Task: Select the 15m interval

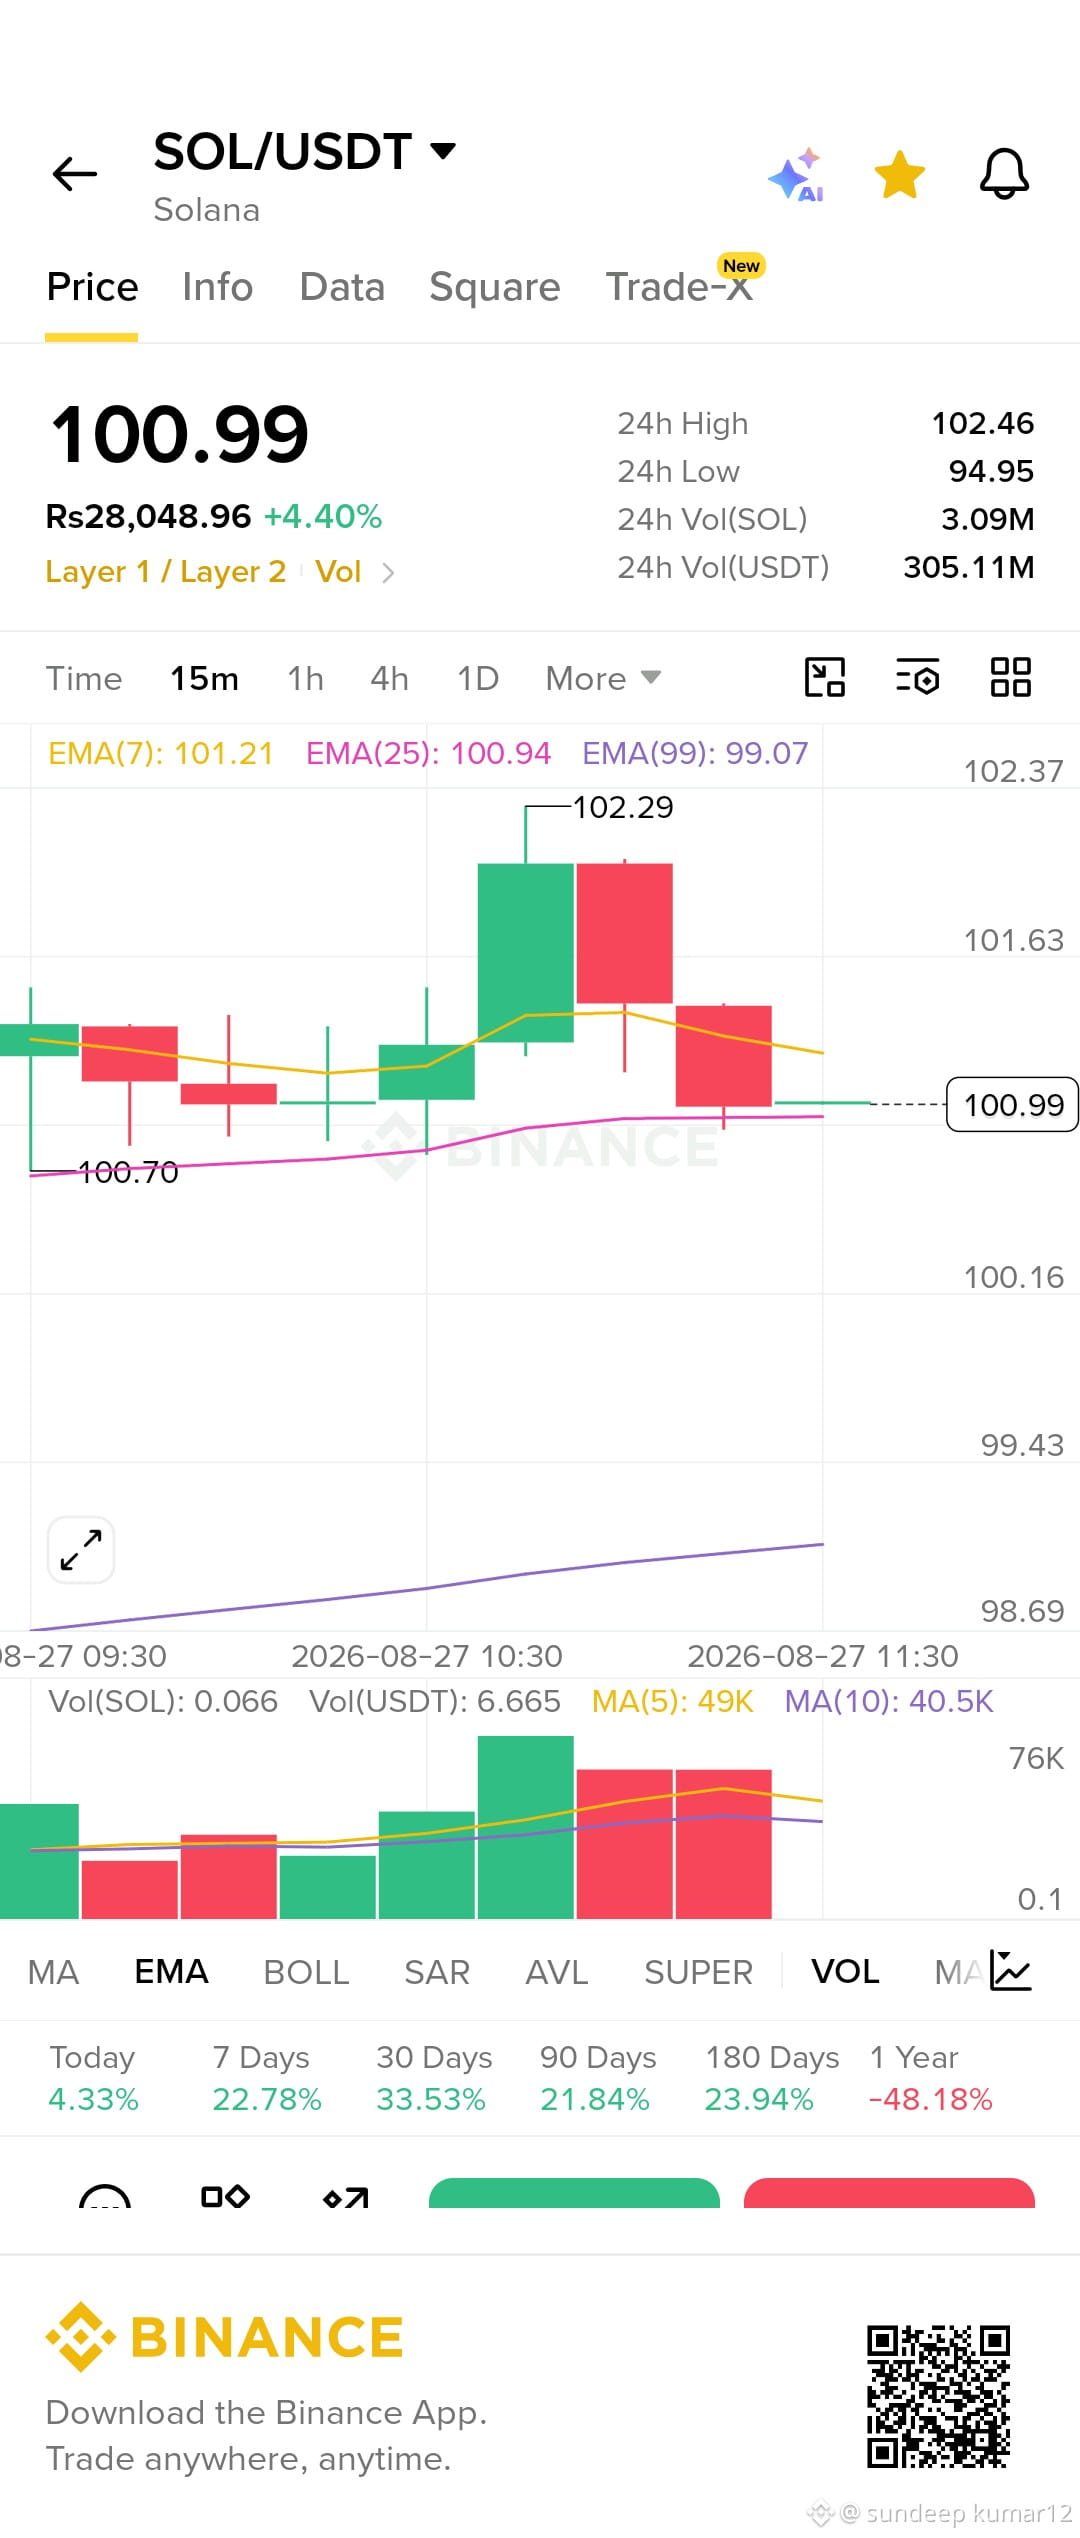Action: (x=204, y=679)
